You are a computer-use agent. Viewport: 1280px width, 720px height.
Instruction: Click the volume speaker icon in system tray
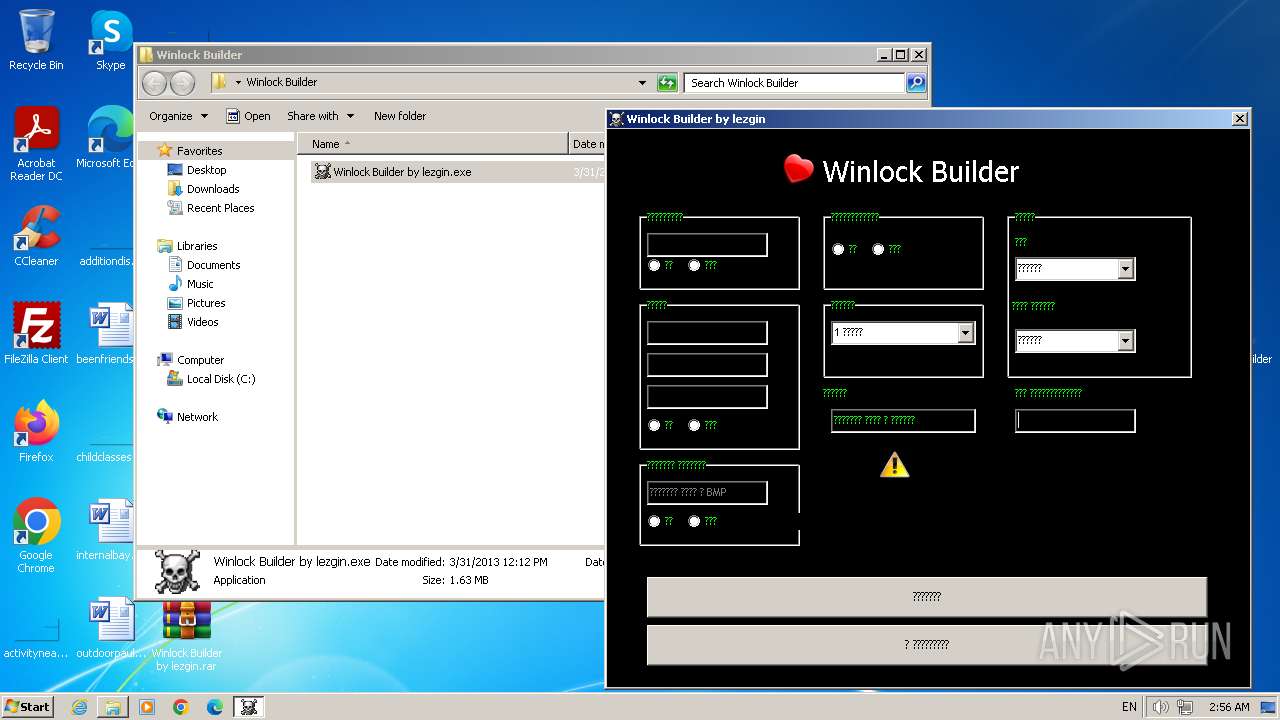tap(1160, 707)
